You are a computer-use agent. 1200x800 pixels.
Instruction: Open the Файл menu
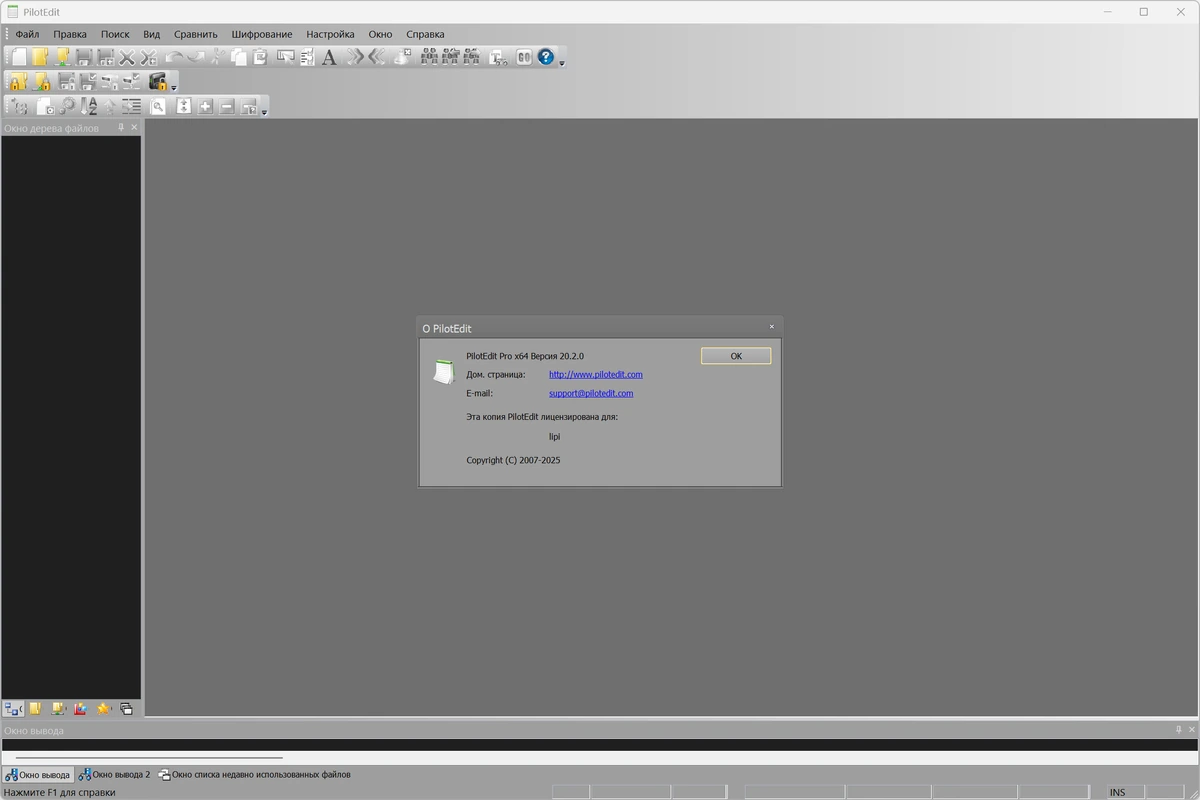tap(27, 34)
